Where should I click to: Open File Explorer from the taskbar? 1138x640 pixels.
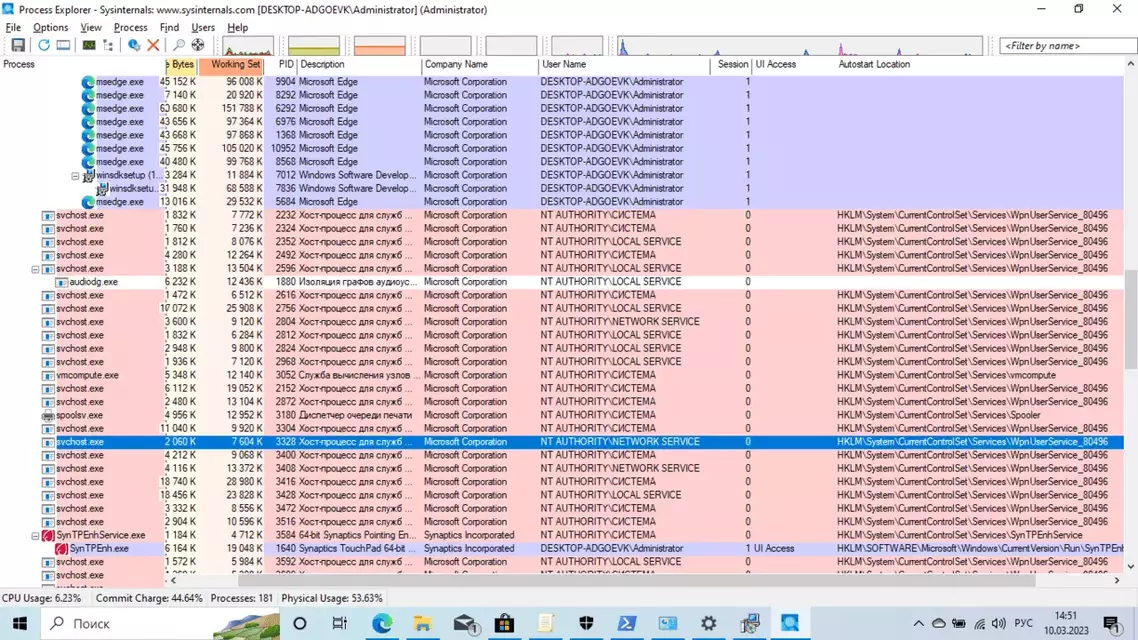pos(422,623)
